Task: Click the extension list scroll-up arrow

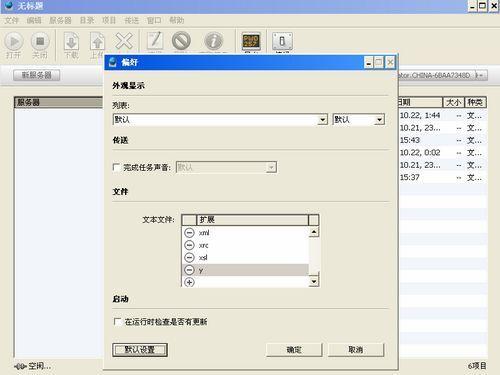Action: (314, 232)
